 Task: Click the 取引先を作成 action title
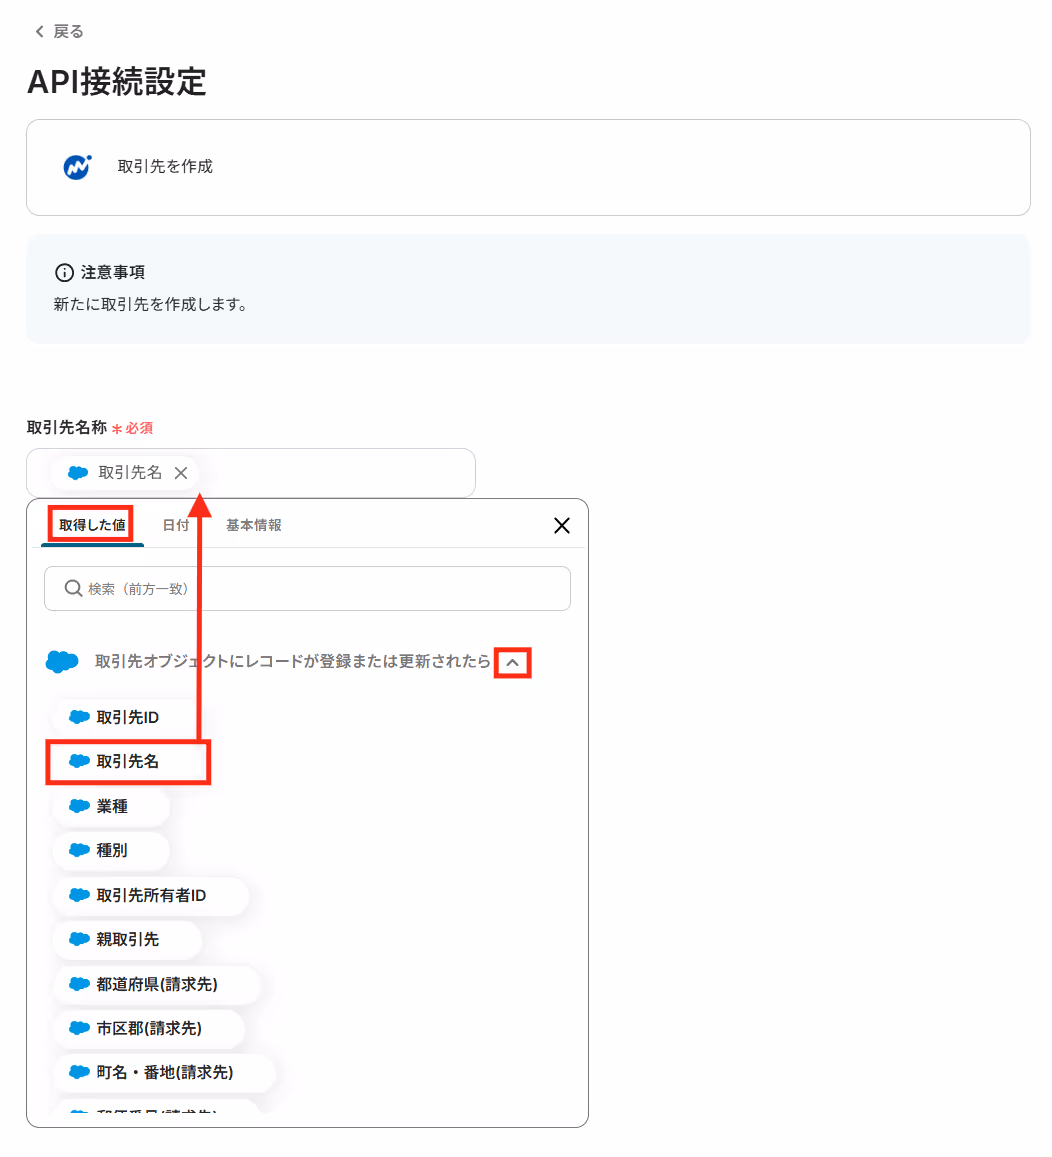pyautogui.click(x=165, y=167)
